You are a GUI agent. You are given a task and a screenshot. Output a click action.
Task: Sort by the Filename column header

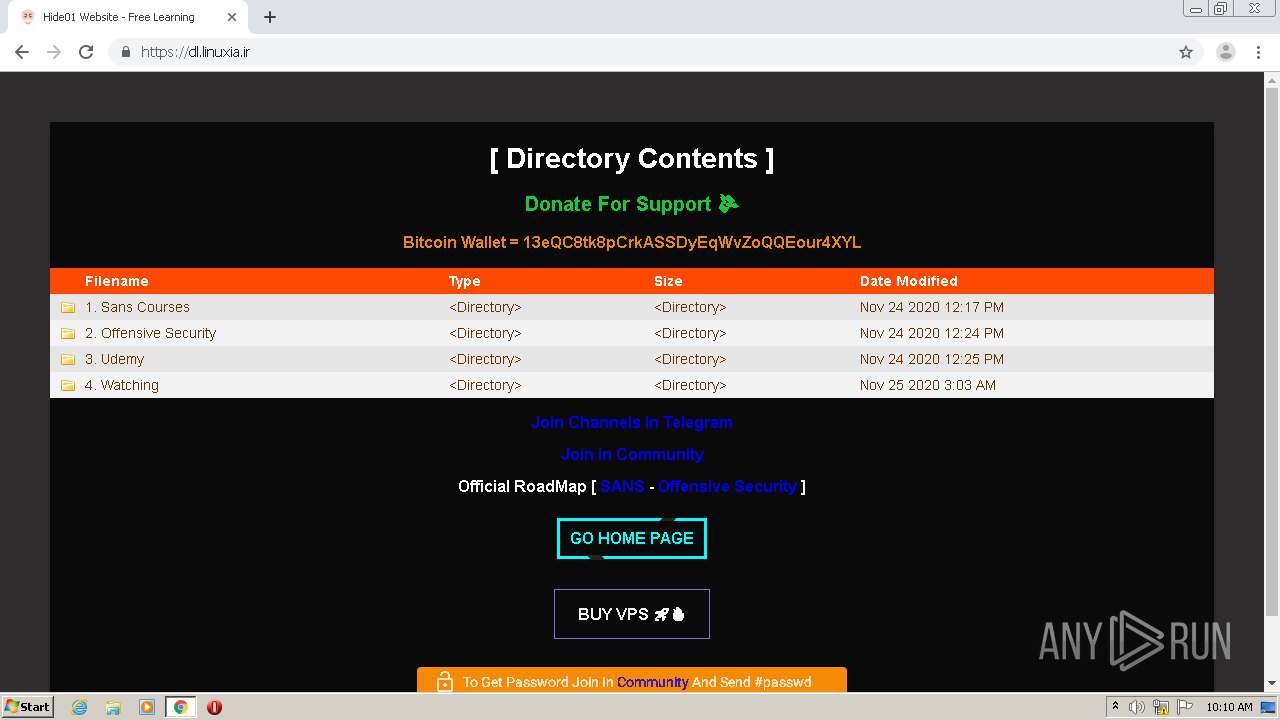116,281
